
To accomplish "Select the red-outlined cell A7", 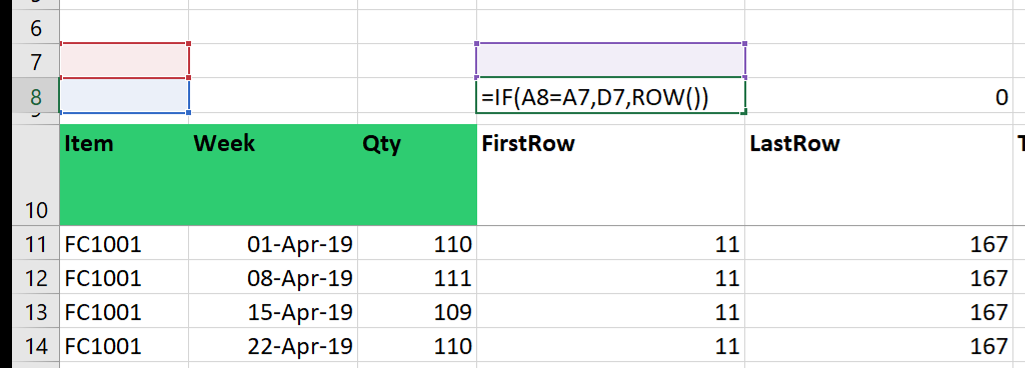I will click(x=124, y=61).
